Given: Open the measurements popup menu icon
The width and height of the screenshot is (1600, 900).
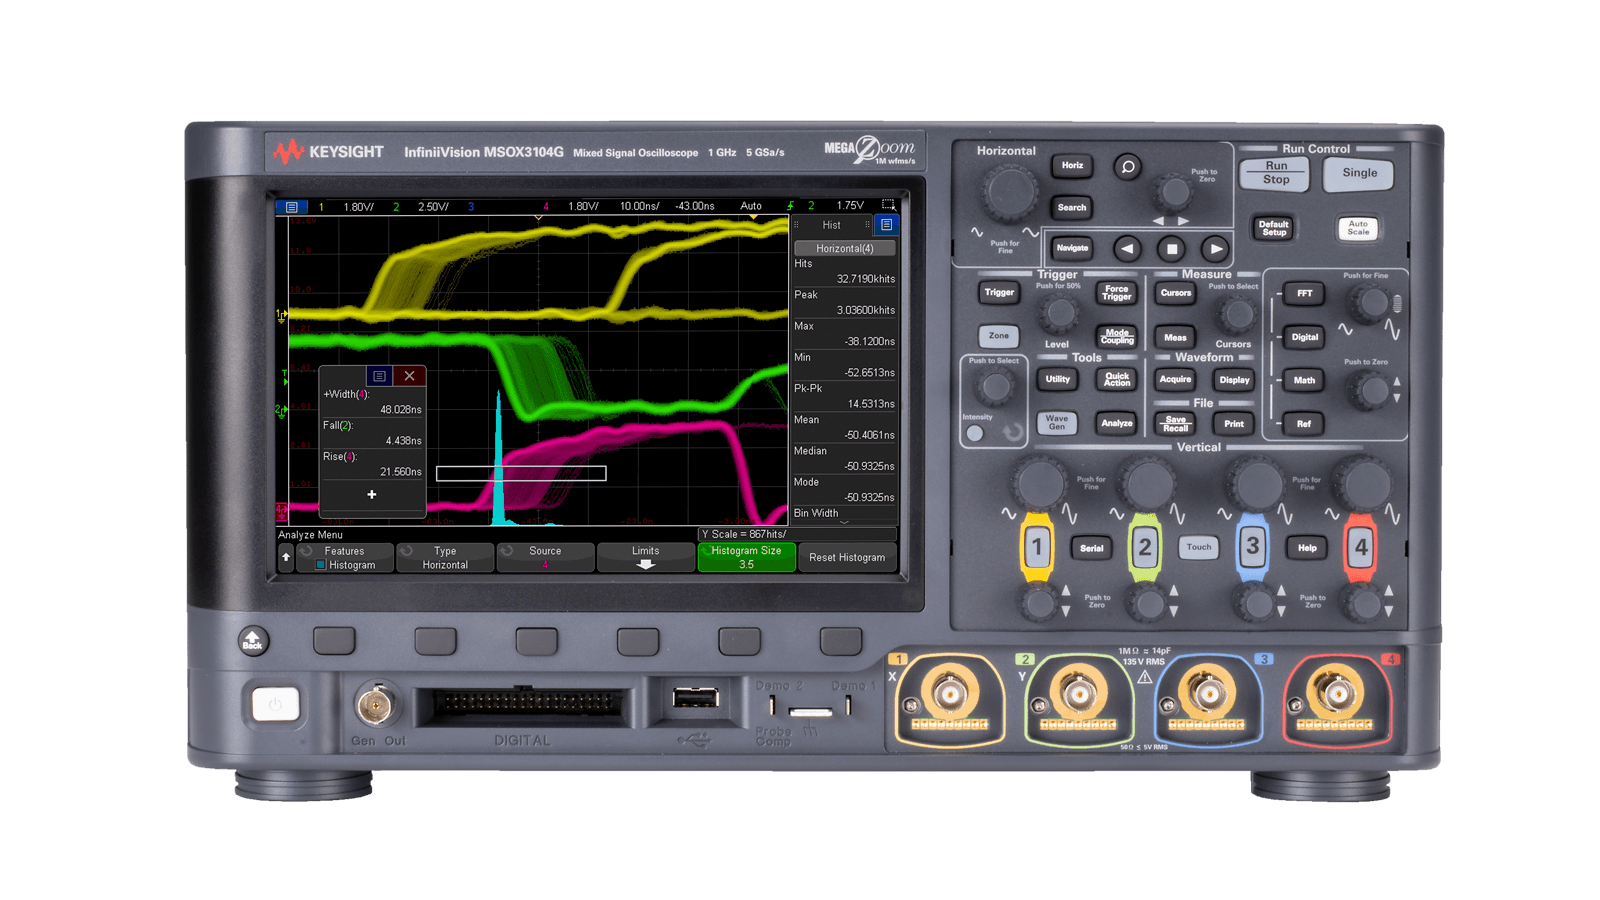Looking at the screenshot, I should point(379,376).
